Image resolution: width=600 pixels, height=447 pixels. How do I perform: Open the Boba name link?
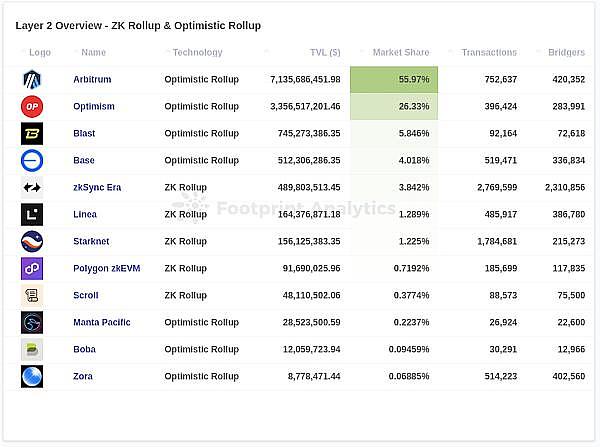tap(84, 349)
